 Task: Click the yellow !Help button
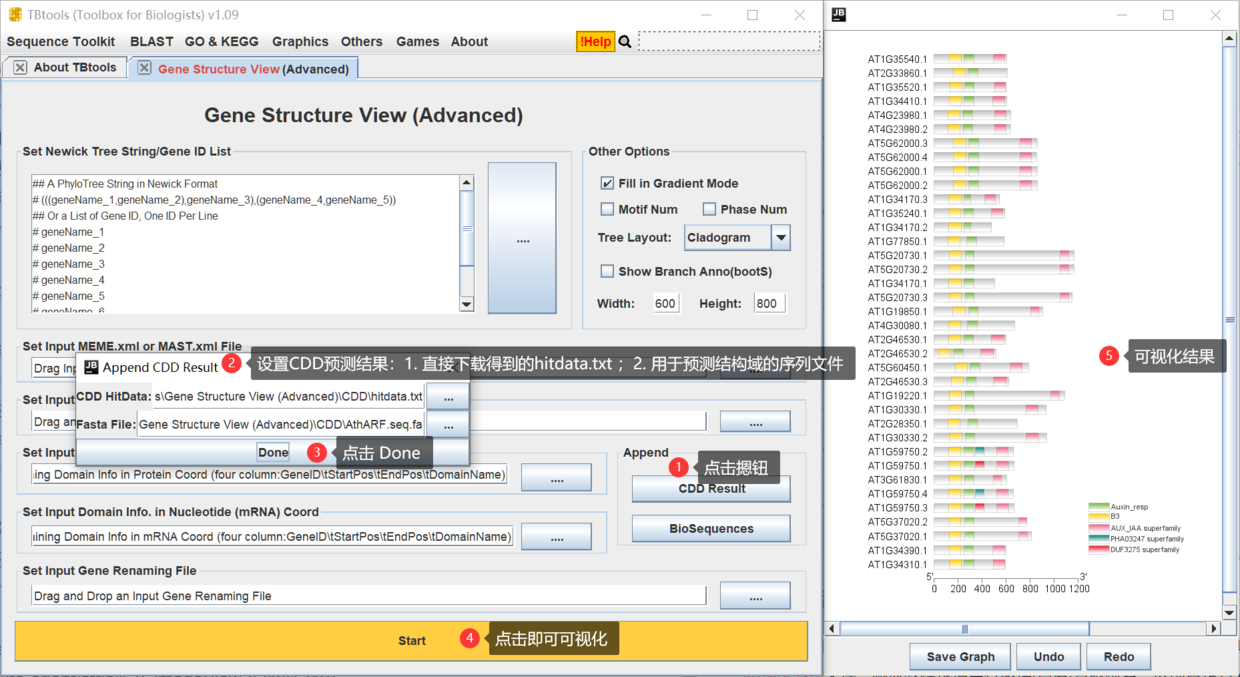595,41
